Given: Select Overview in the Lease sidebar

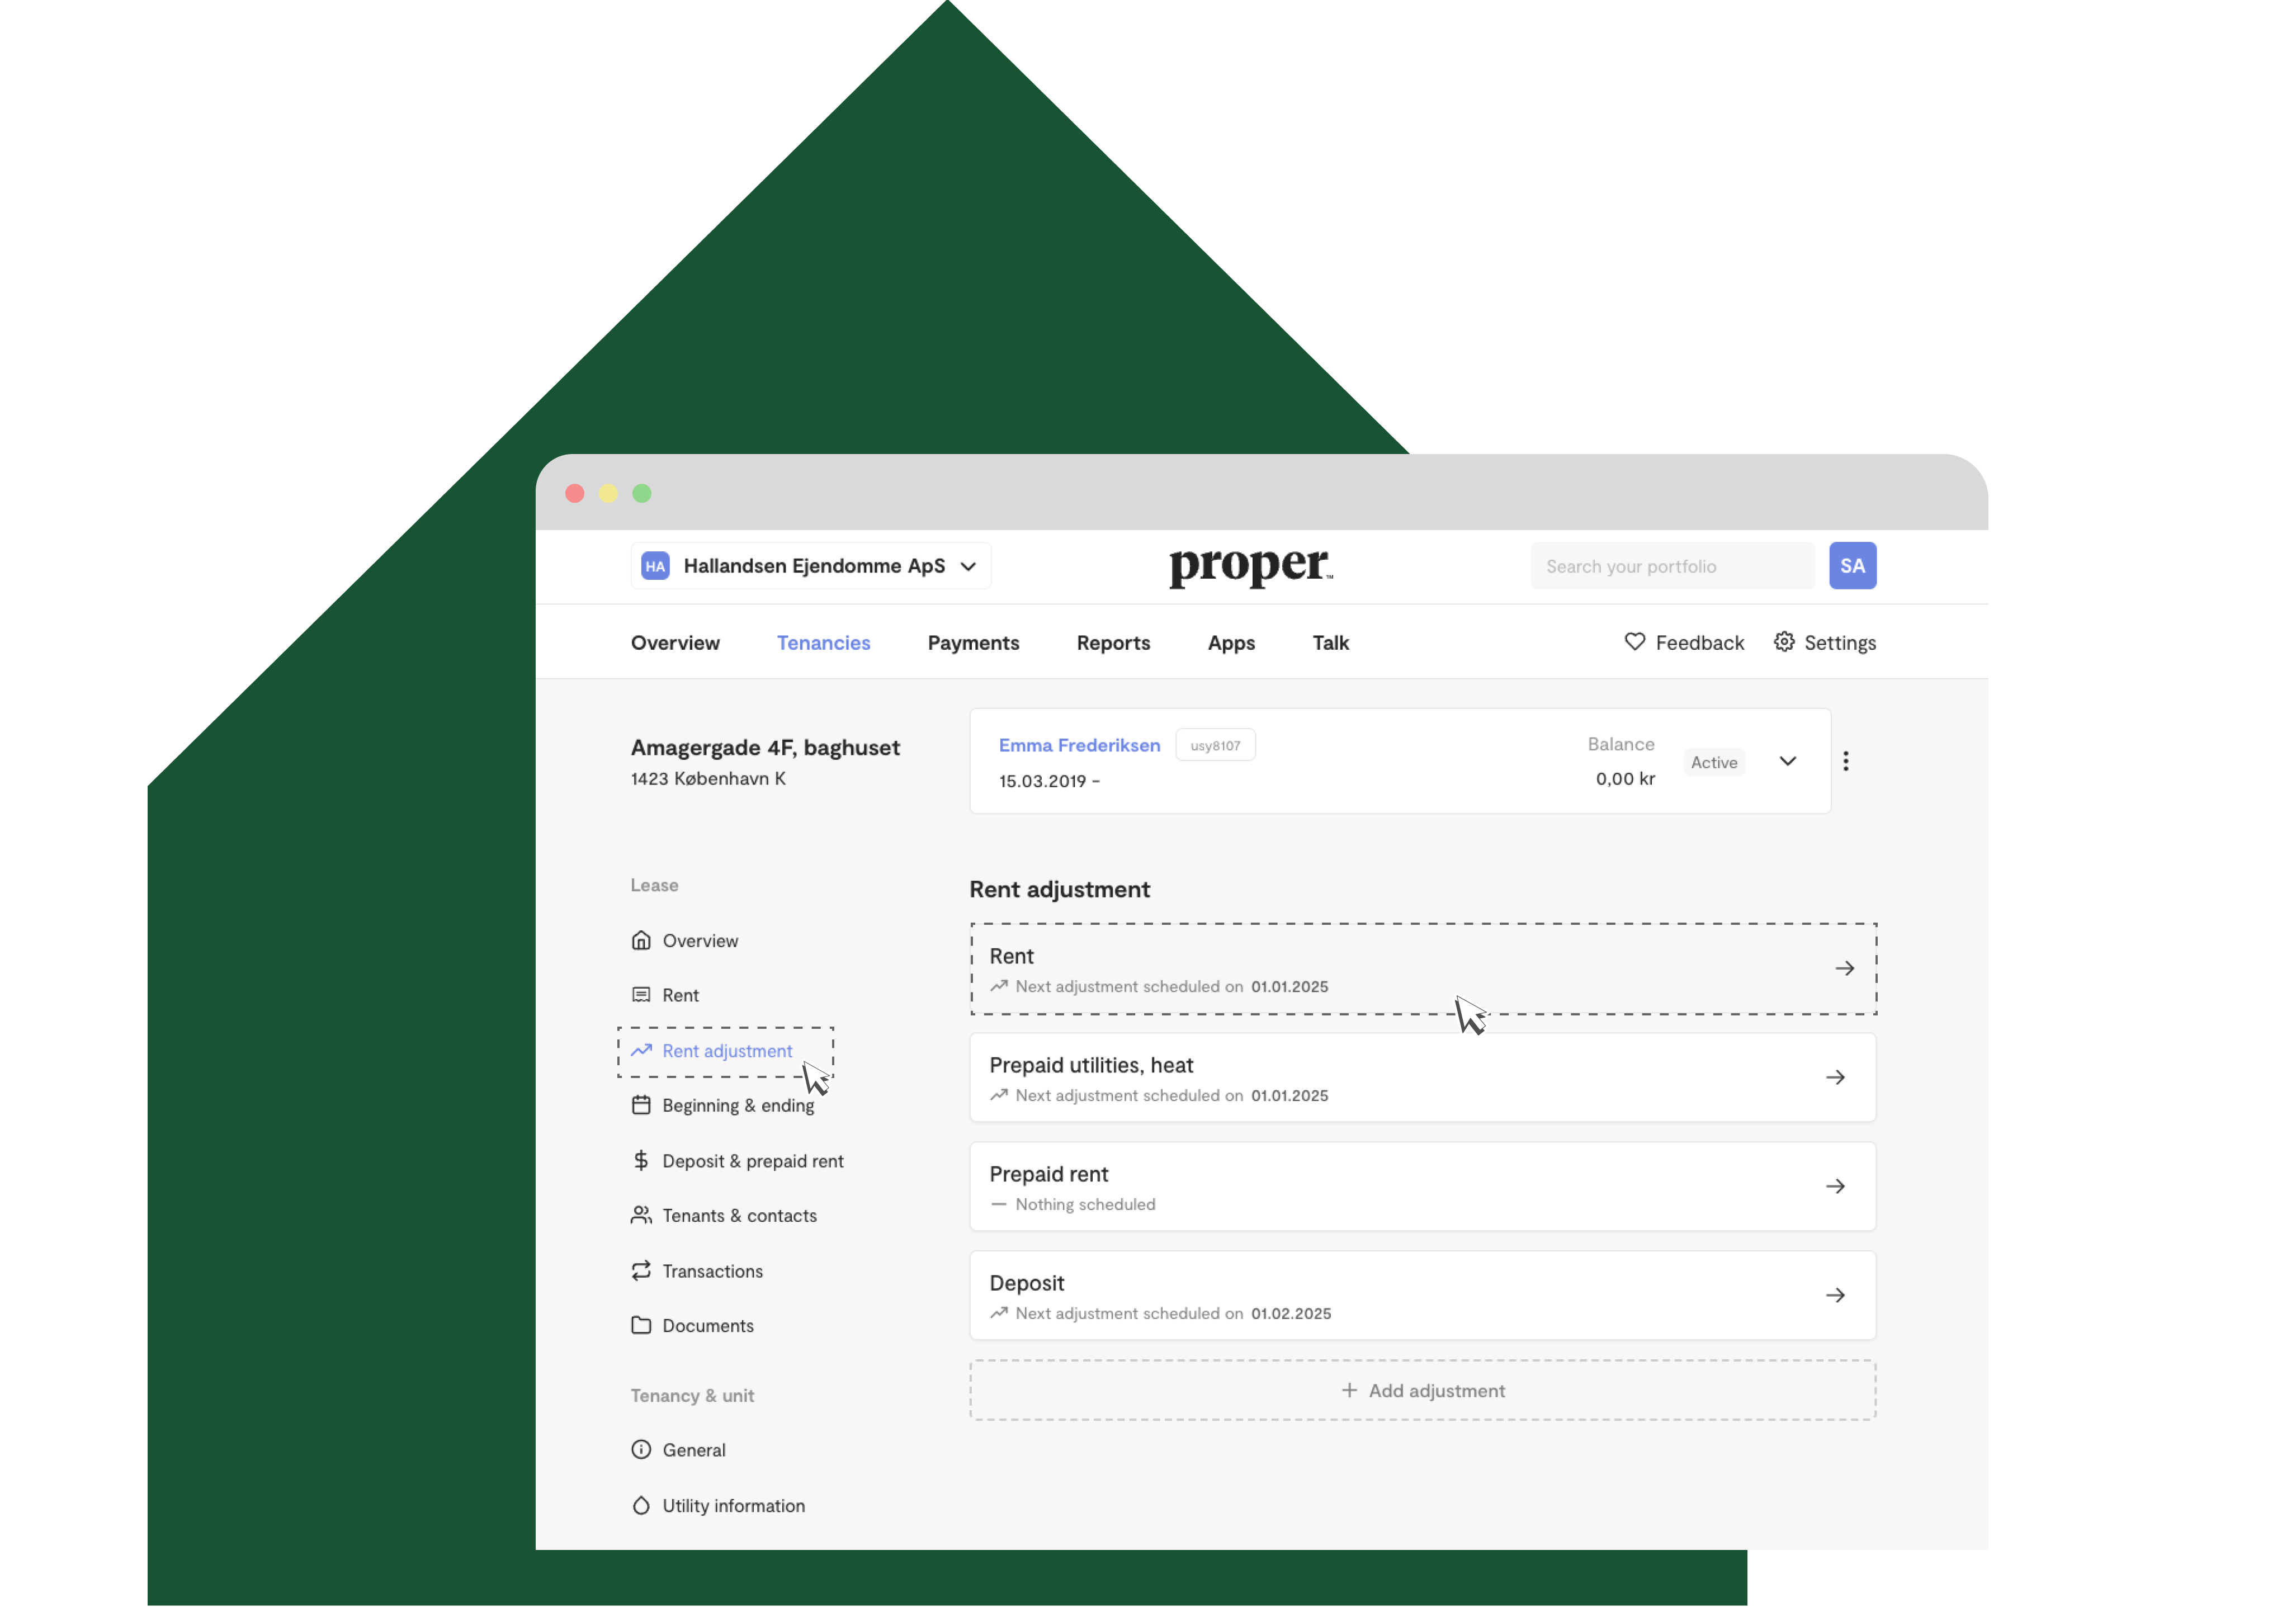Looking at the screenshot, I should (x=700, y=941).
